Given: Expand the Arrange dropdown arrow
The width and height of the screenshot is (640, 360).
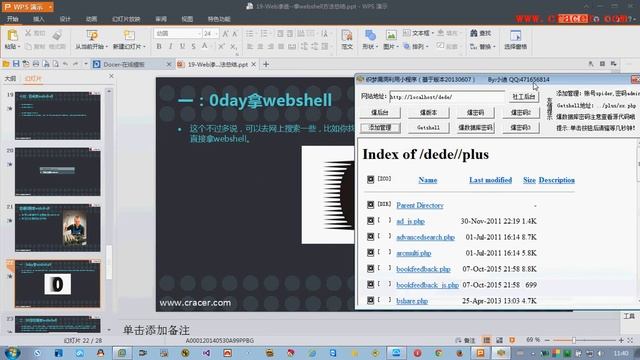Looking at the screenshot, I should click(427, 47).
